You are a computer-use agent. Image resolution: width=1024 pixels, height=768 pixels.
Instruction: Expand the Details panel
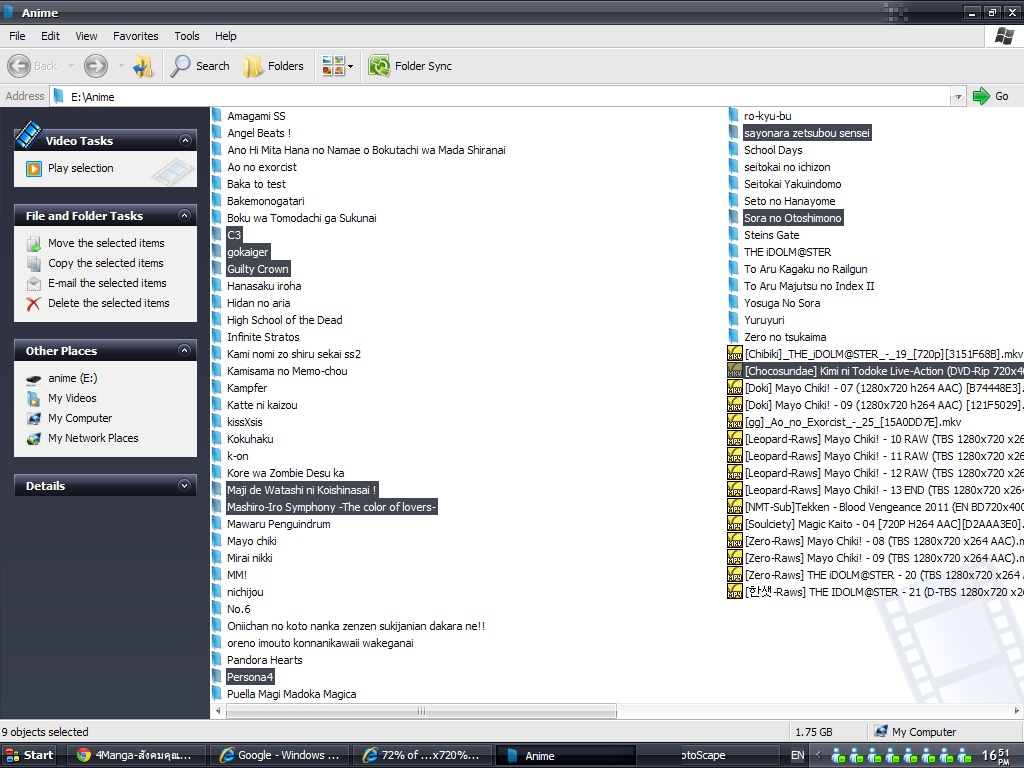pos(185,485)
